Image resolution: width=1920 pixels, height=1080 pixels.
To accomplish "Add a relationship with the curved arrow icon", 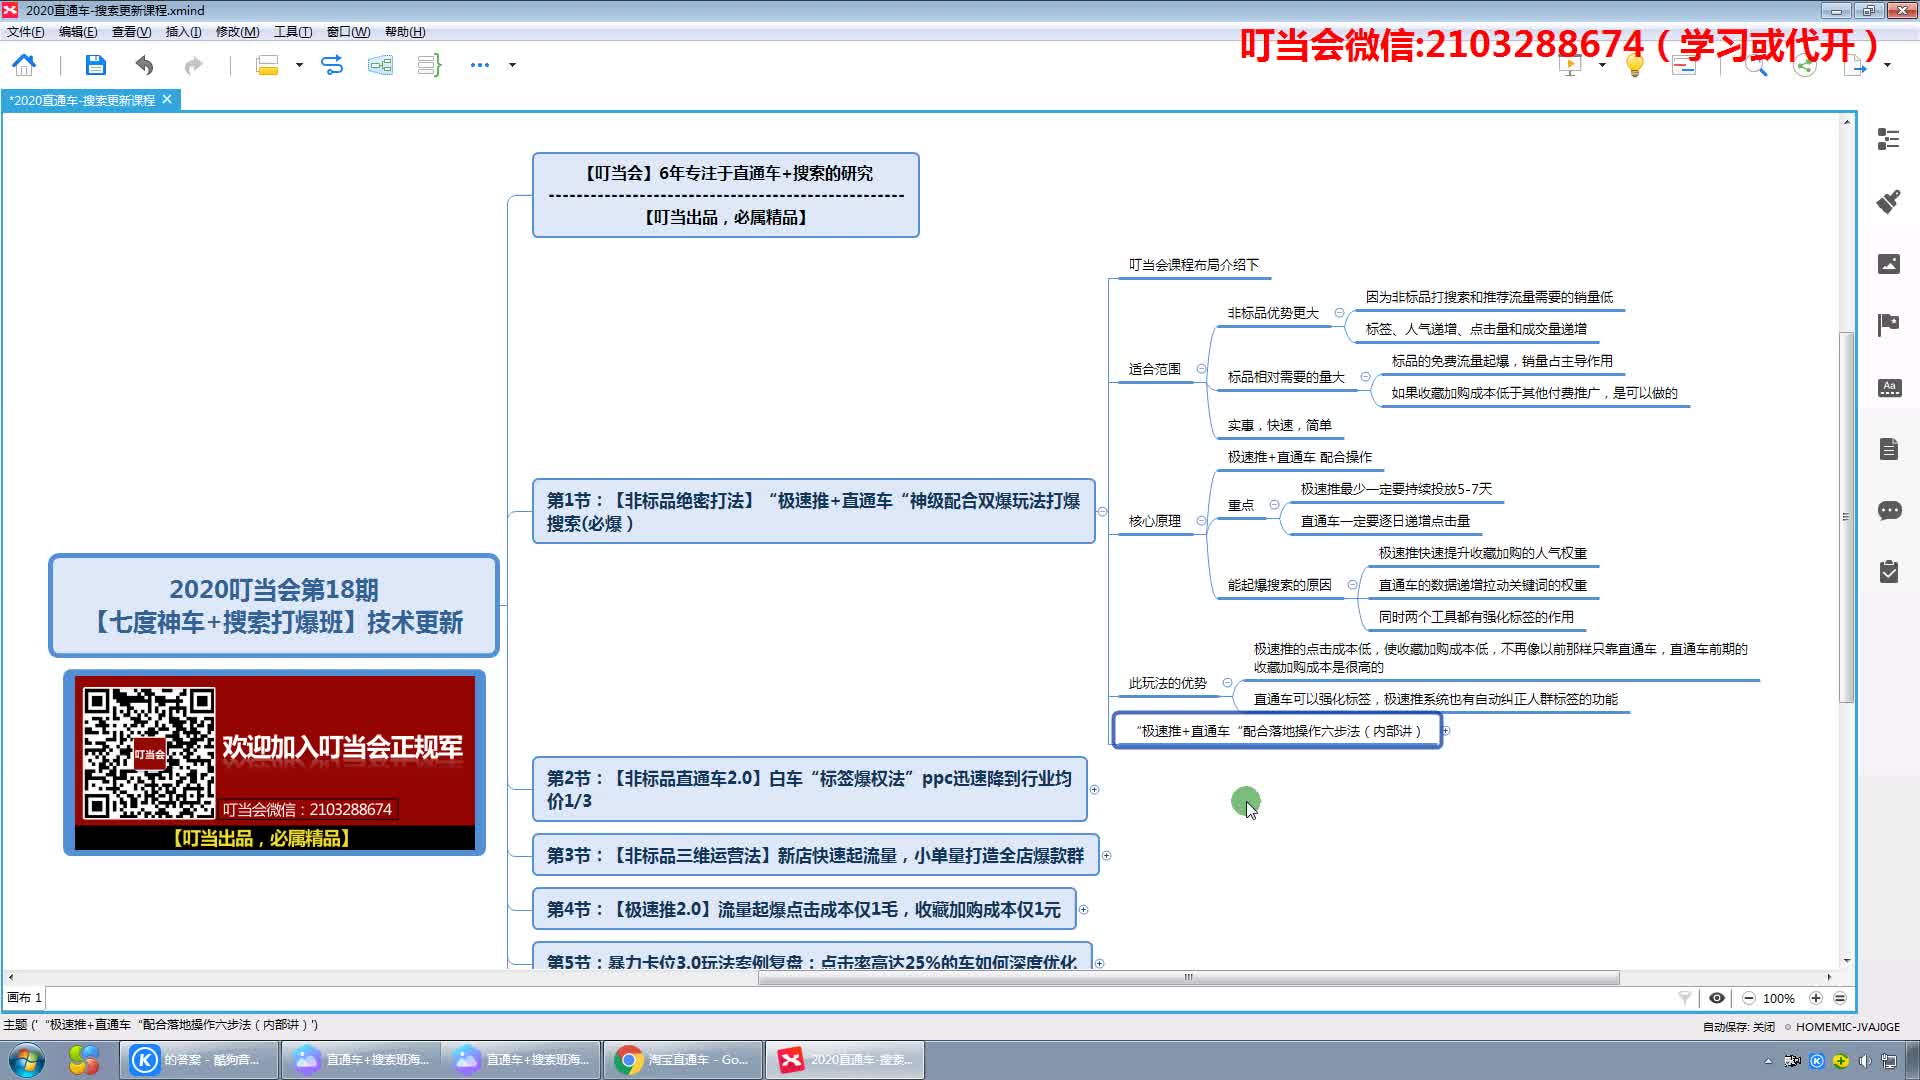I will point(332,65).
